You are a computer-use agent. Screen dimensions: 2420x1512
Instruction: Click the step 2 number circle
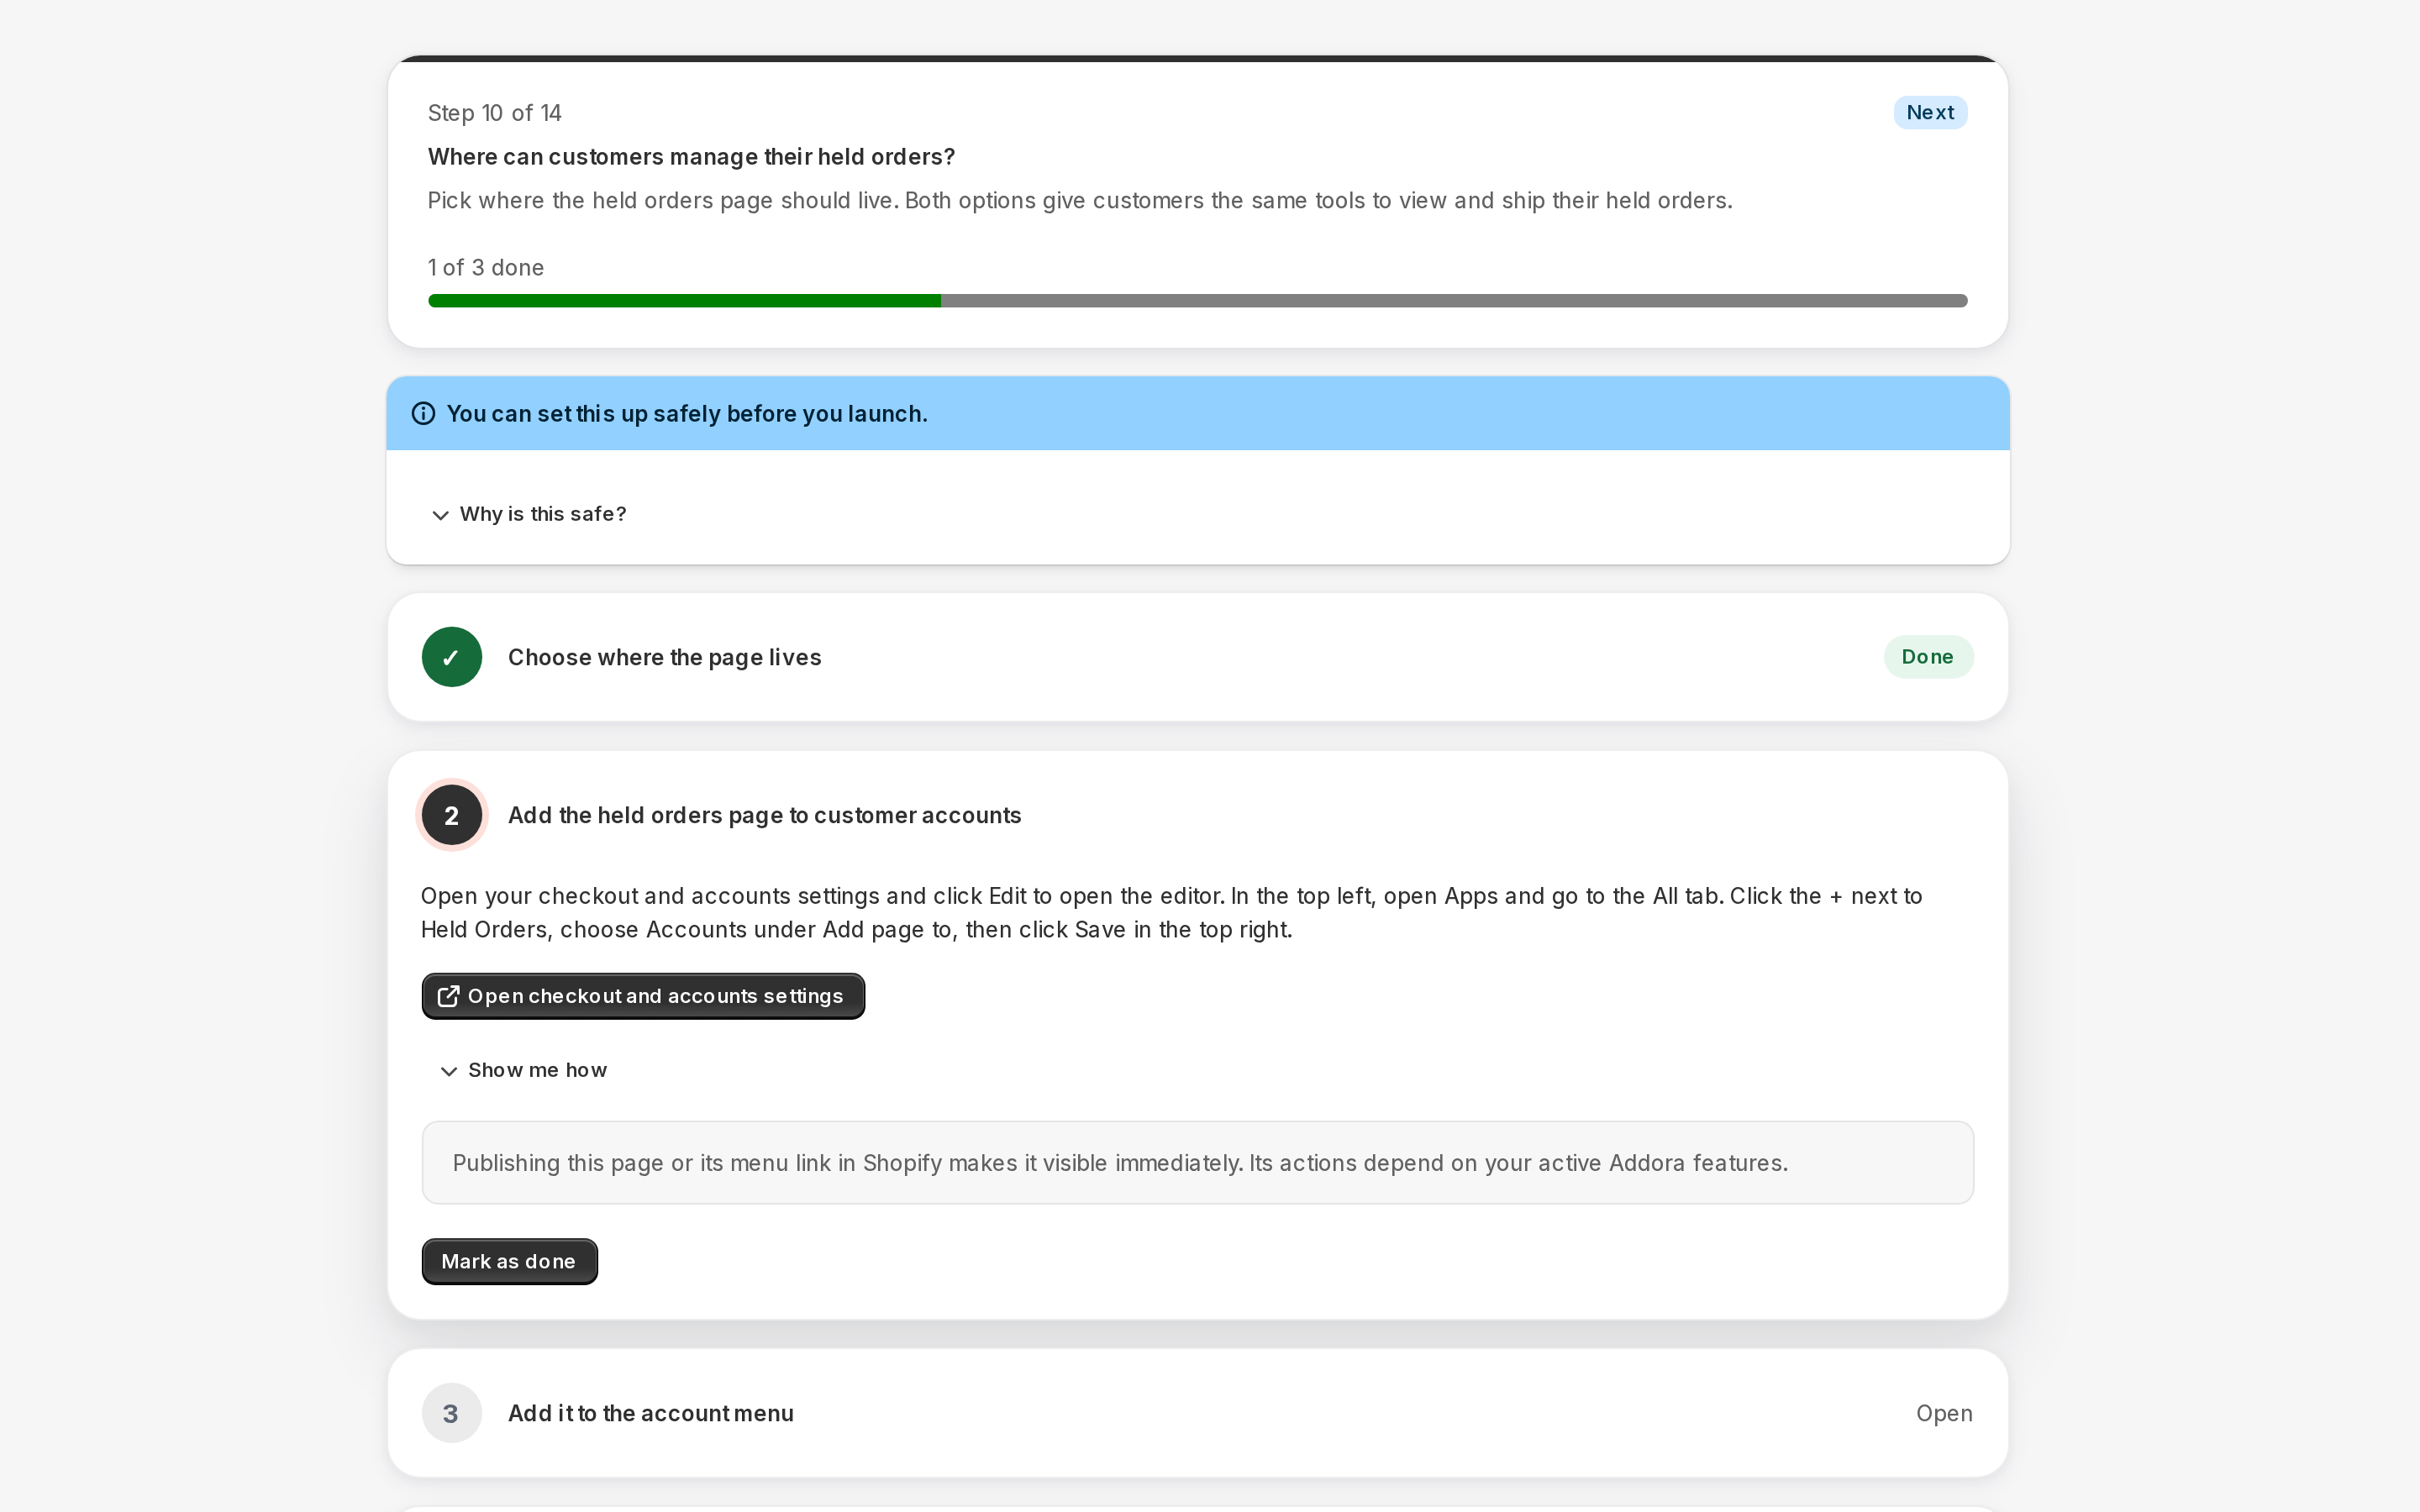[451, 815]
